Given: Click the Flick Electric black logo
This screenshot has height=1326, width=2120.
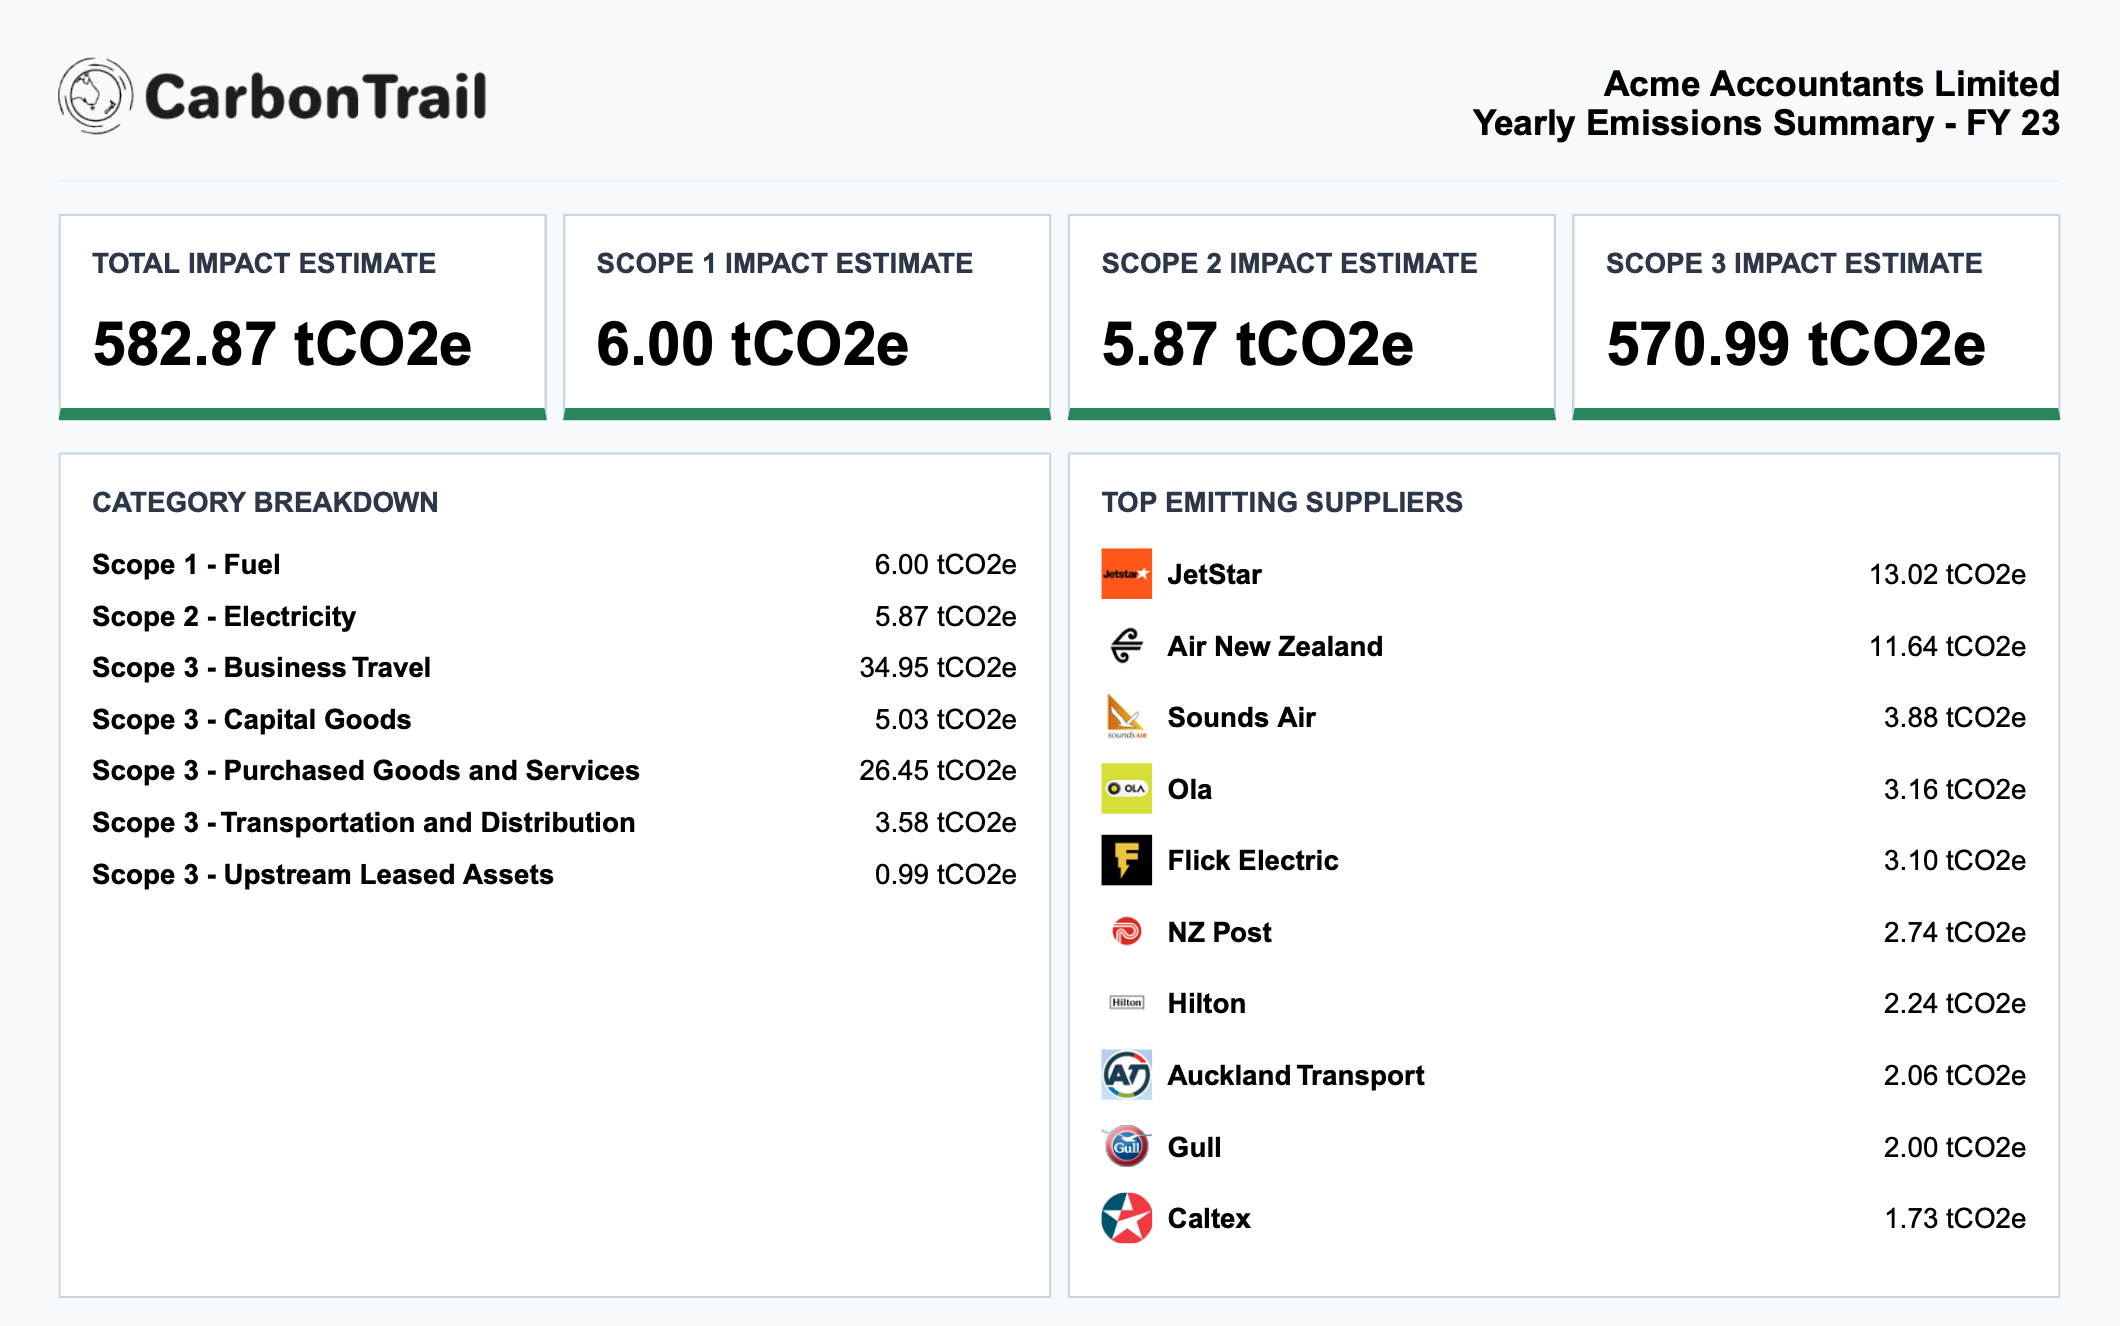Looking at the screenshot, I should (x=1126, y=860).
